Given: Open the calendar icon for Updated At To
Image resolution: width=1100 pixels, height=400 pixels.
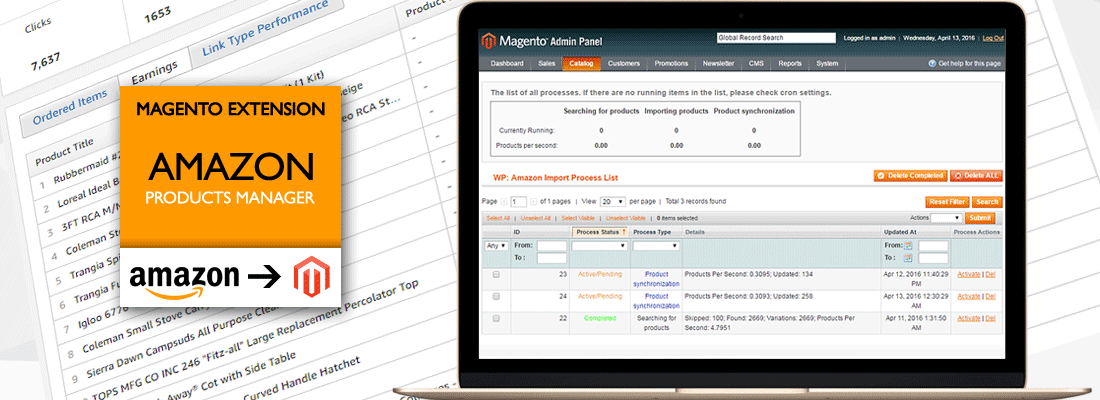Looking at the screenshot, I should [x=908, y=258].
